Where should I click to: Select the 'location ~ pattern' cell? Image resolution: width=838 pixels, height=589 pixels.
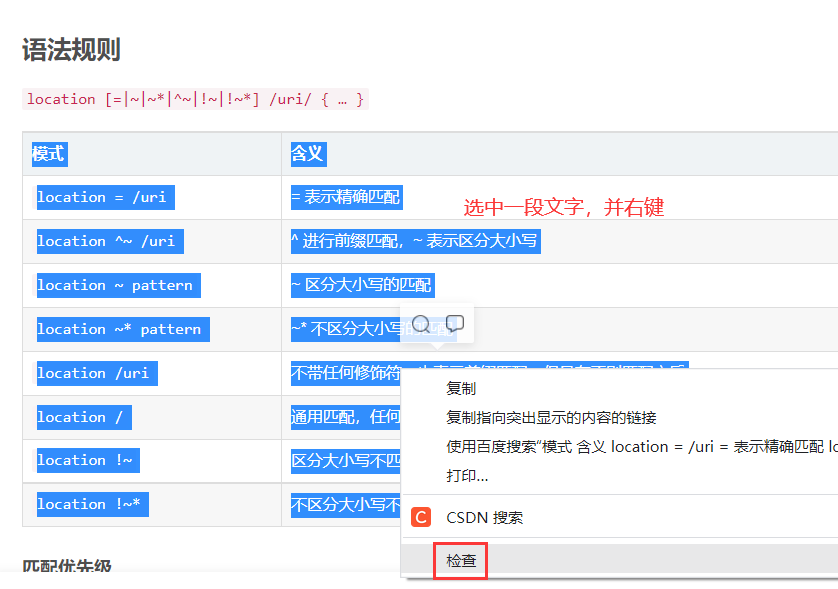coord(117,285)
